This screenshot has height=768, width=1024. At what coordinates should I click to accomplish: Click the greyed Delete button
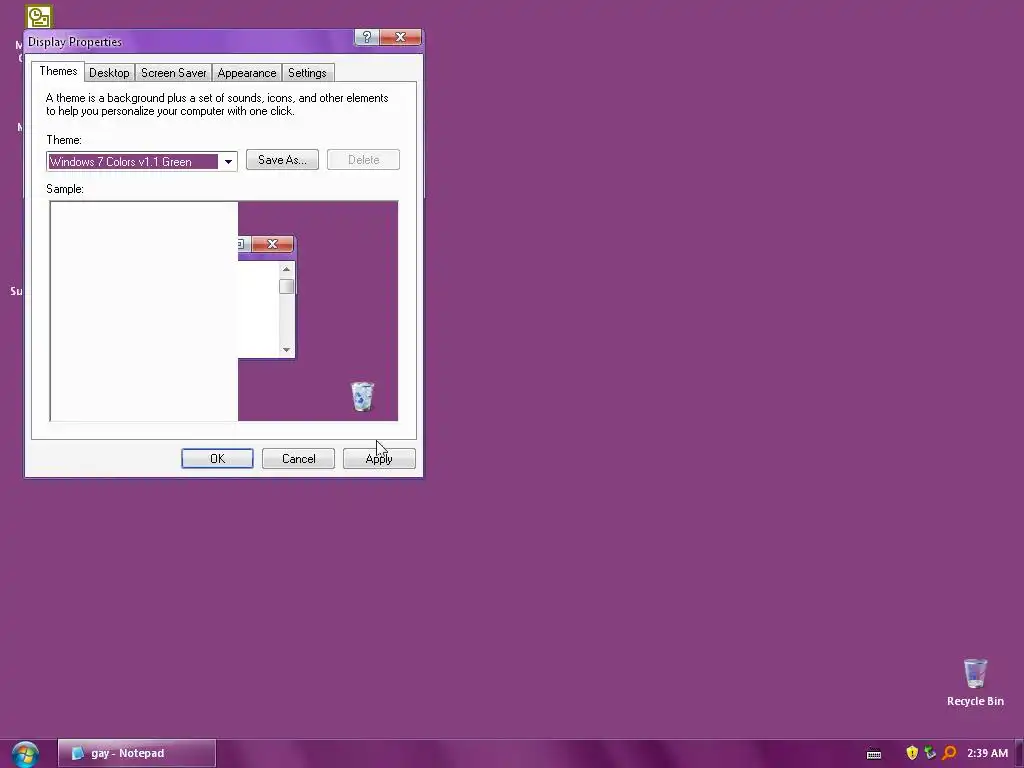pos(363,160)
